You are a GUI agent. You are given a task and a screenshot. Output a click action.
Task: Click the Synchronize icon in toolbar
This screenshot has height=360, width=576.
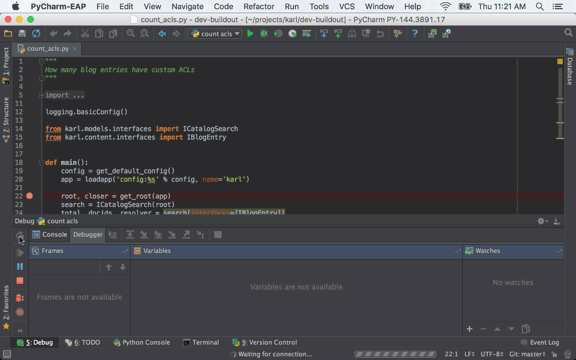36,34
